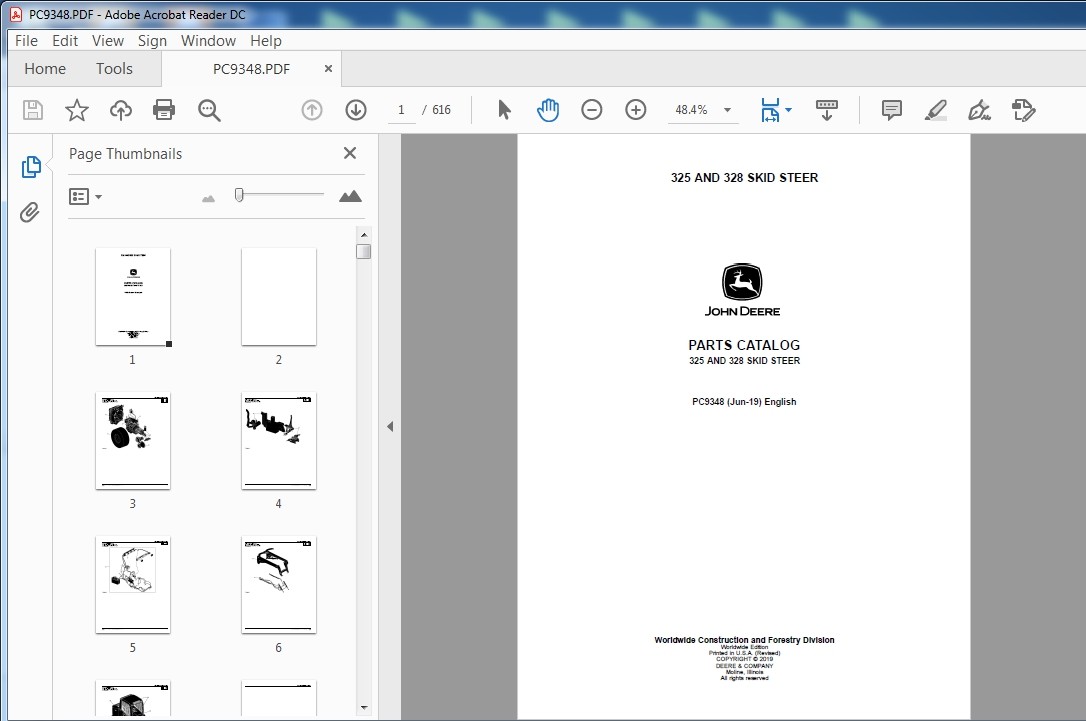1086x721 pixels.
Task: Open the thumbnail panel options menu
Action: pos(86,196)
